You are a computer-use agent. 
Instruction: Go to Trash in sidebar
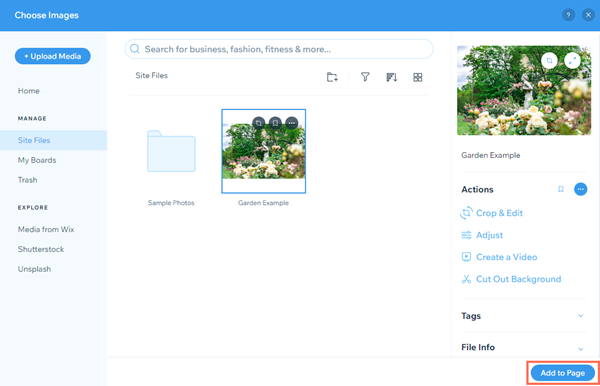[28, 180]
